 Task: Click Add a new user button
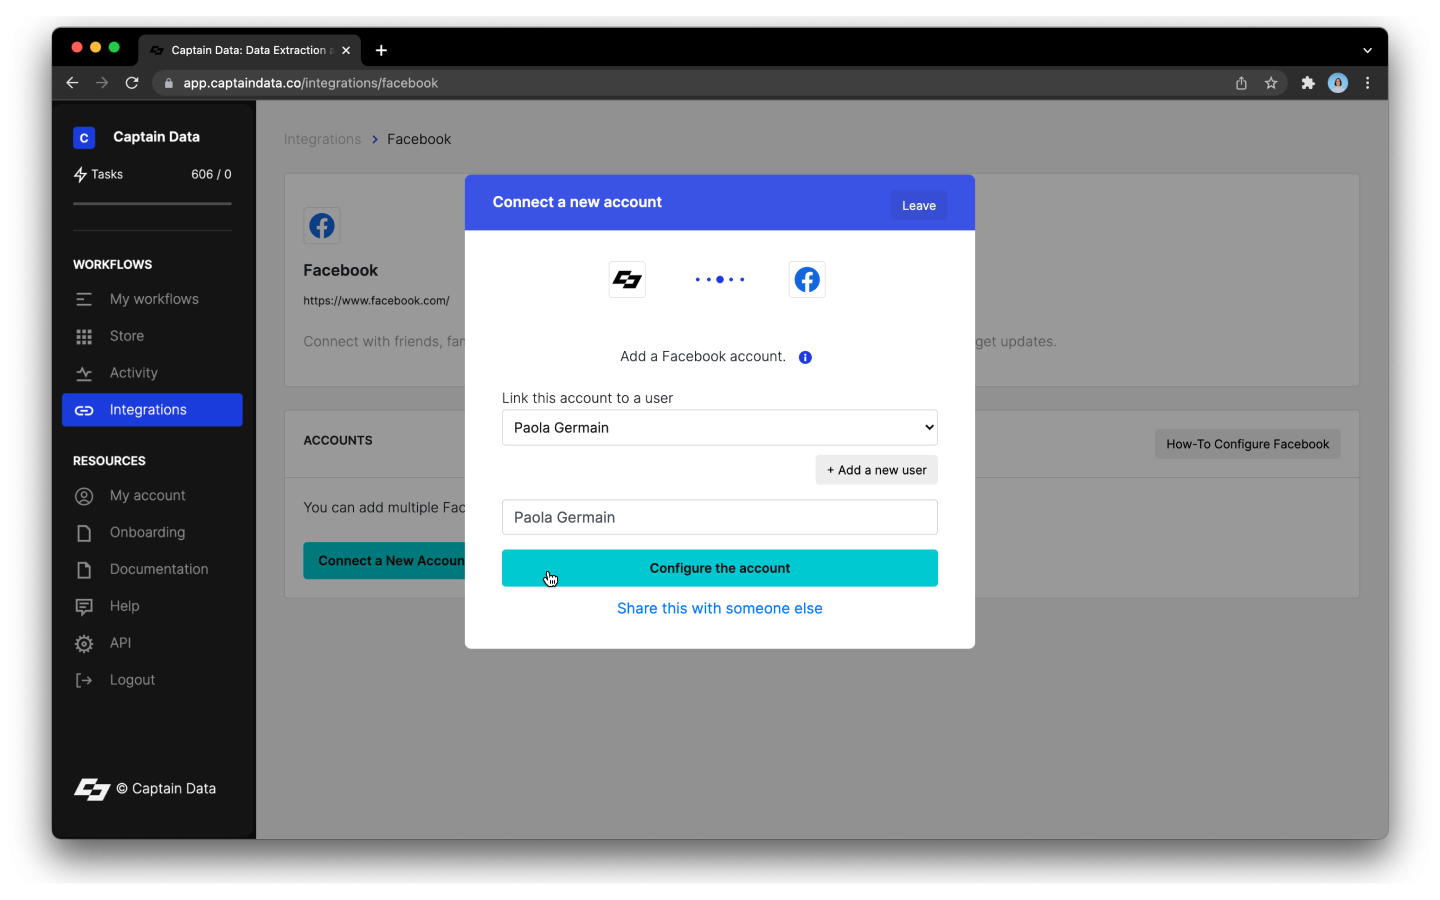click(877, 470)
